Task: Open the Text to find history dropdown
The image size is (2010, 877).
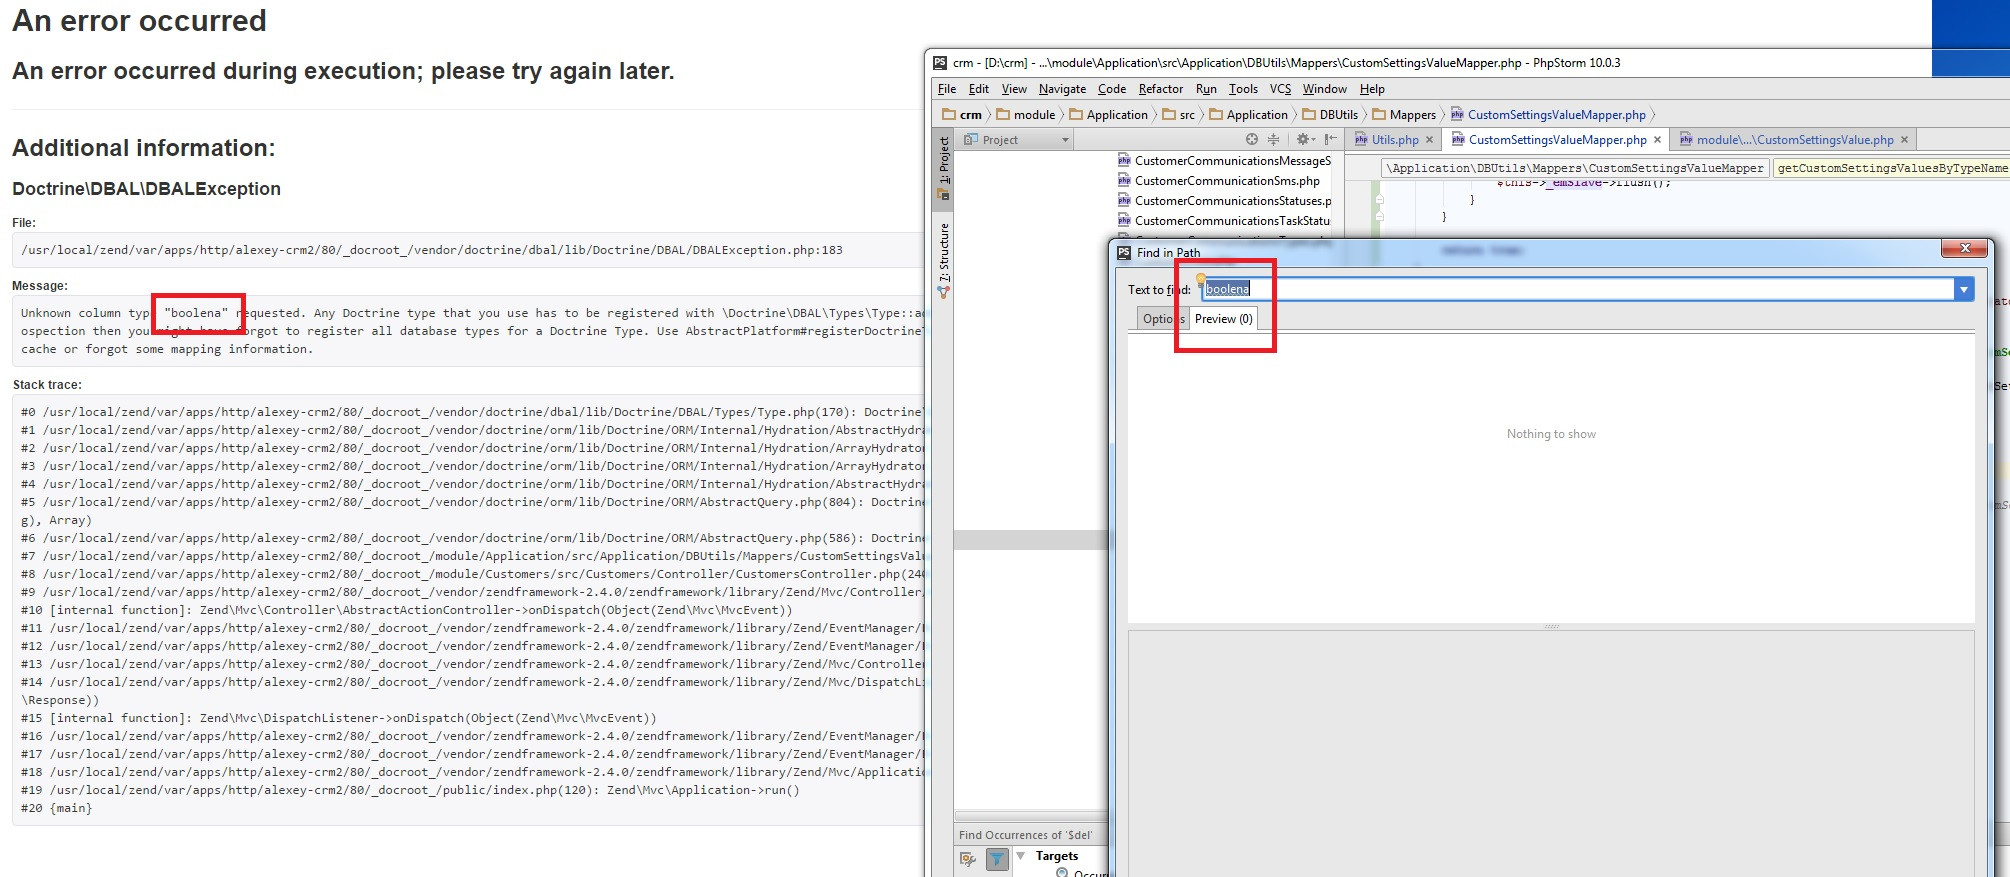Action: (x=1964, y=290)
